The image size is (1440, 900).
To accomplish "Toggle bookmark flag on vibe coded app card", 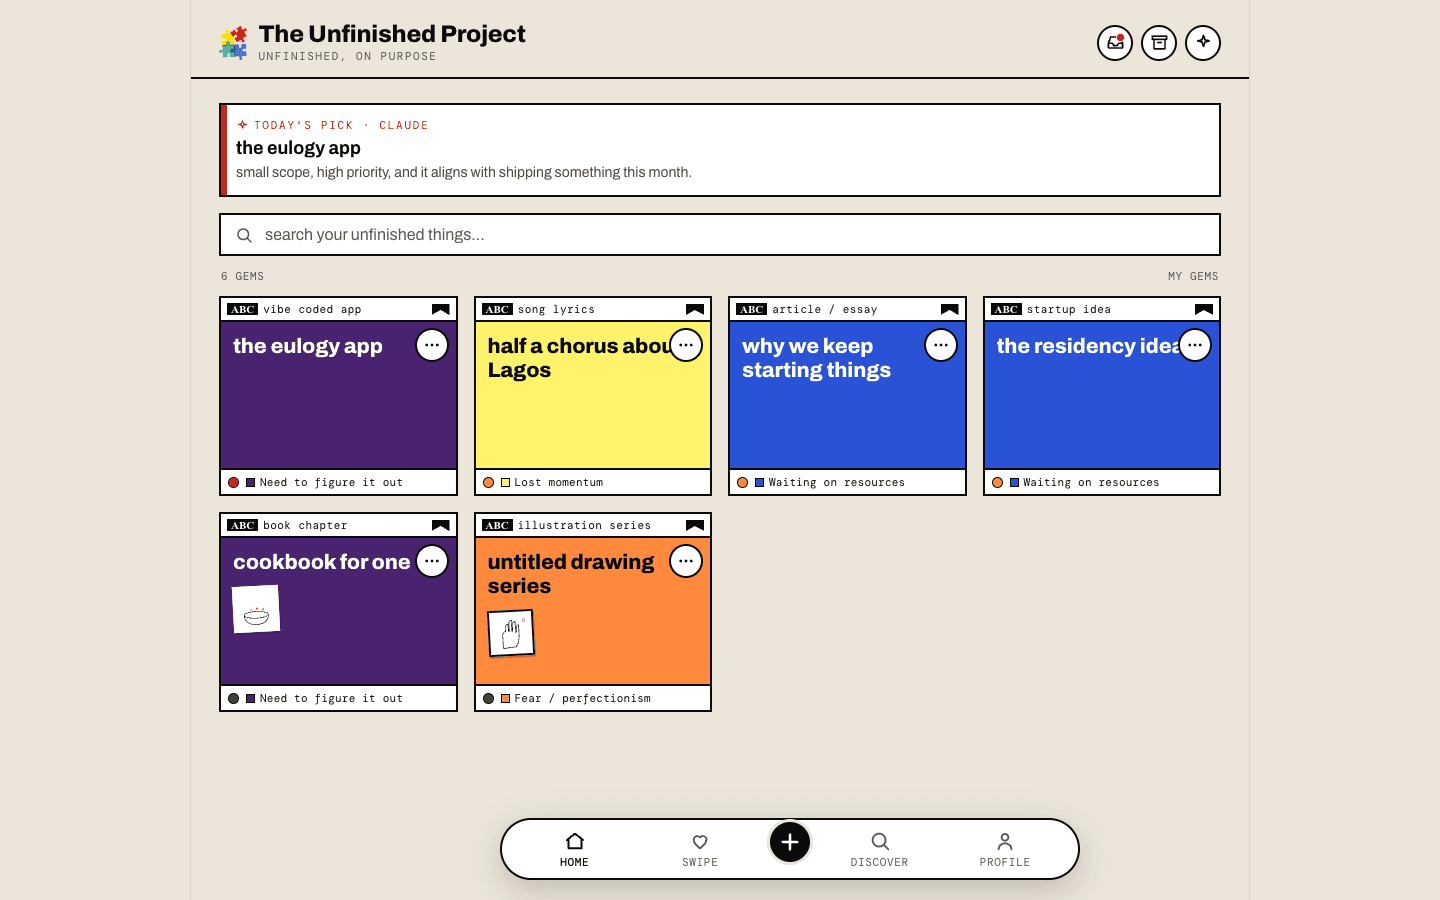I will pos(440,310).
